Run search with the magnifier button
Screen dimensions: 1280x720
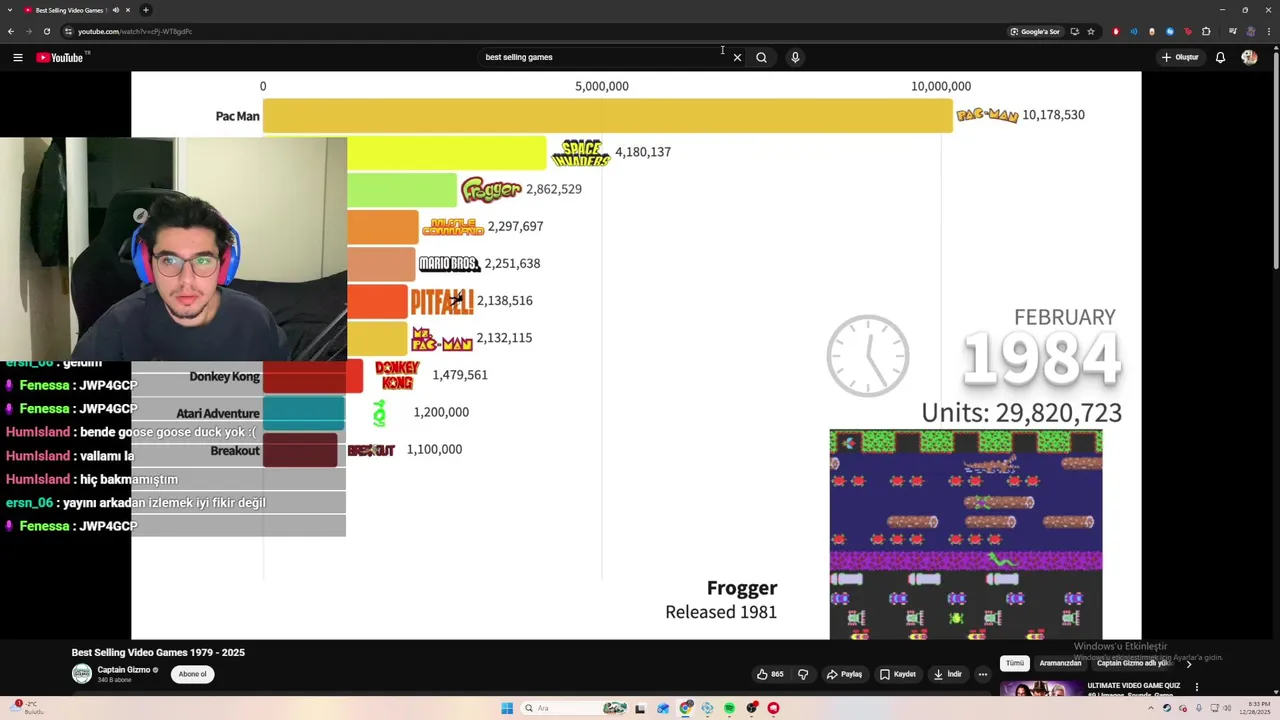tap(761, 57)
